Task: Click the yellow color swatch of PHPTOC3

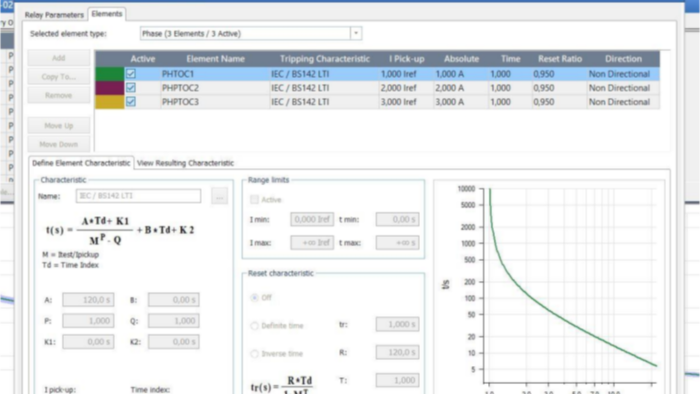Action: [x=109, y=102]
